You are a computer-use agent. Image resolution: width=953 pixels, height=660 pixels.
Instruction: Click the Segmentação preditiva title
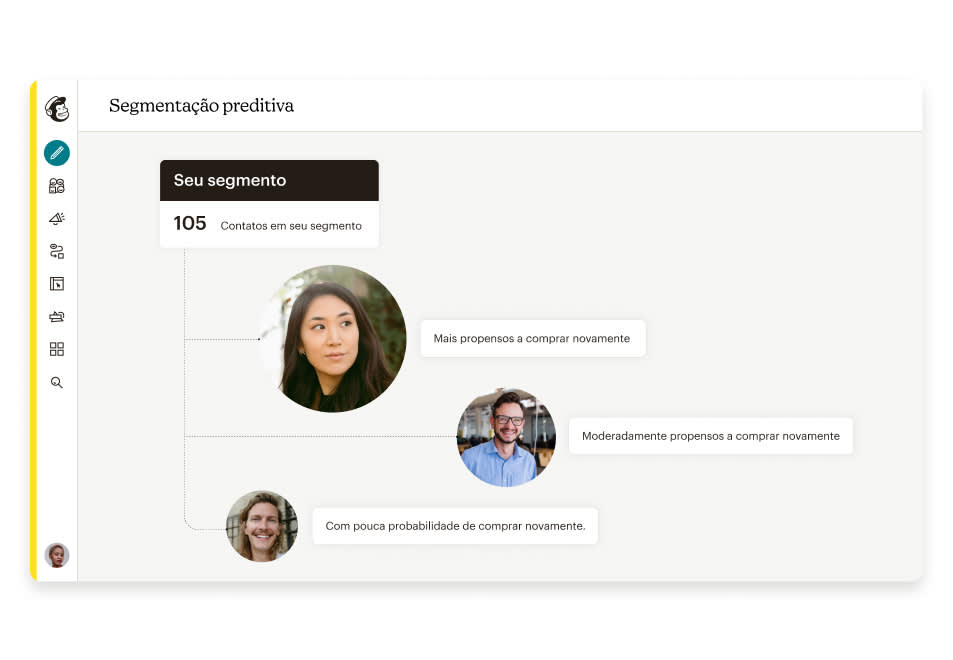click(x=201, y=106)
